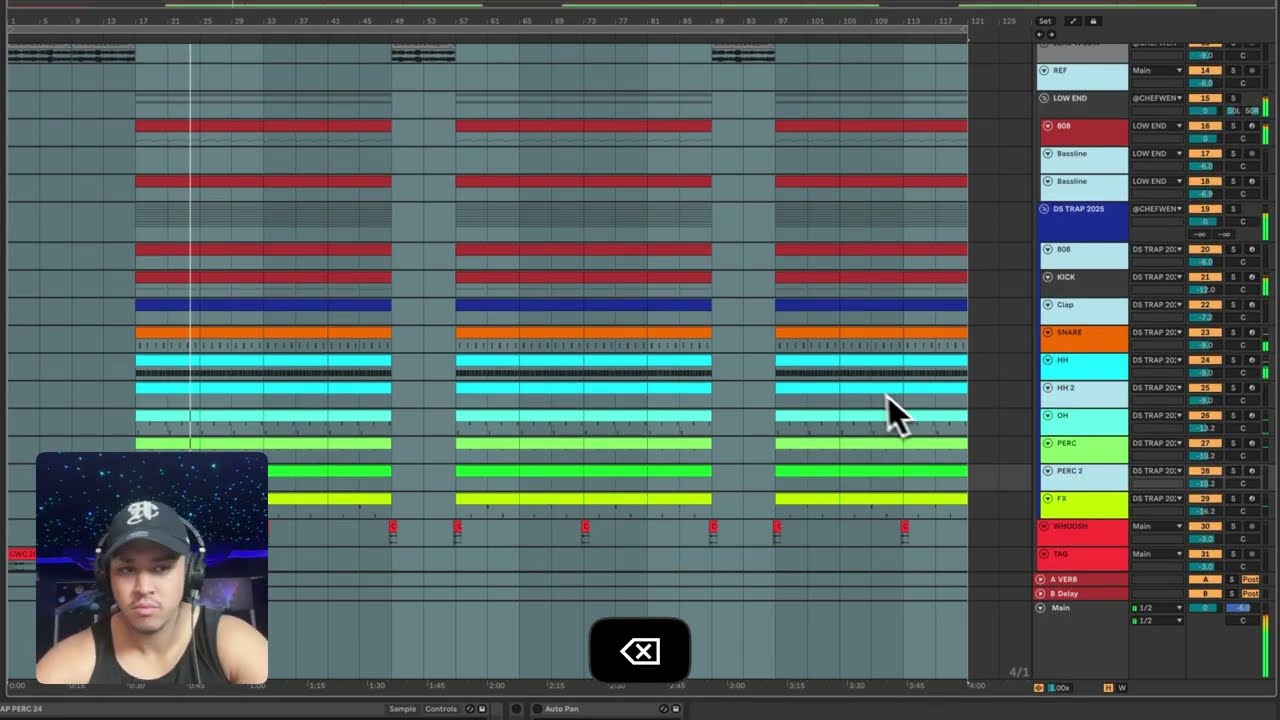Unfold the HH 2 track
This screenshot has width=1280, height=720.
pos(1048,388)
